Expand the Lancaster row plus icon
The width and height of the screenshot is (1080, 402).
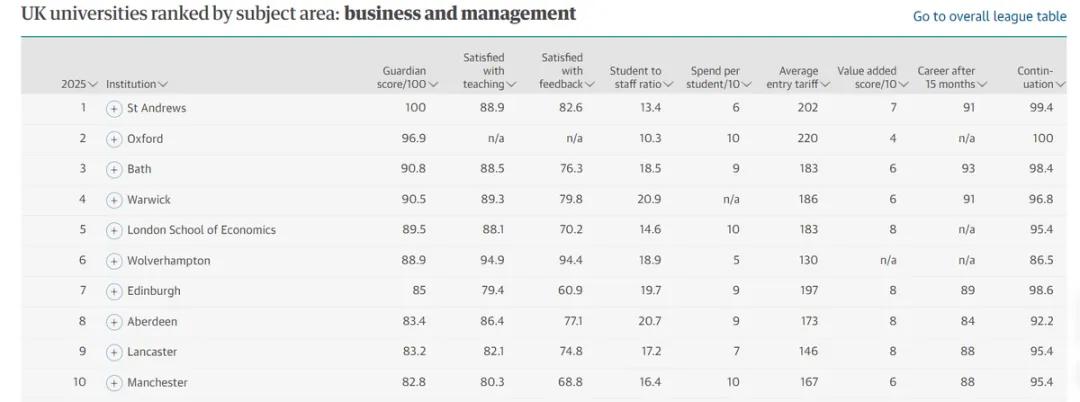[114, 352]
